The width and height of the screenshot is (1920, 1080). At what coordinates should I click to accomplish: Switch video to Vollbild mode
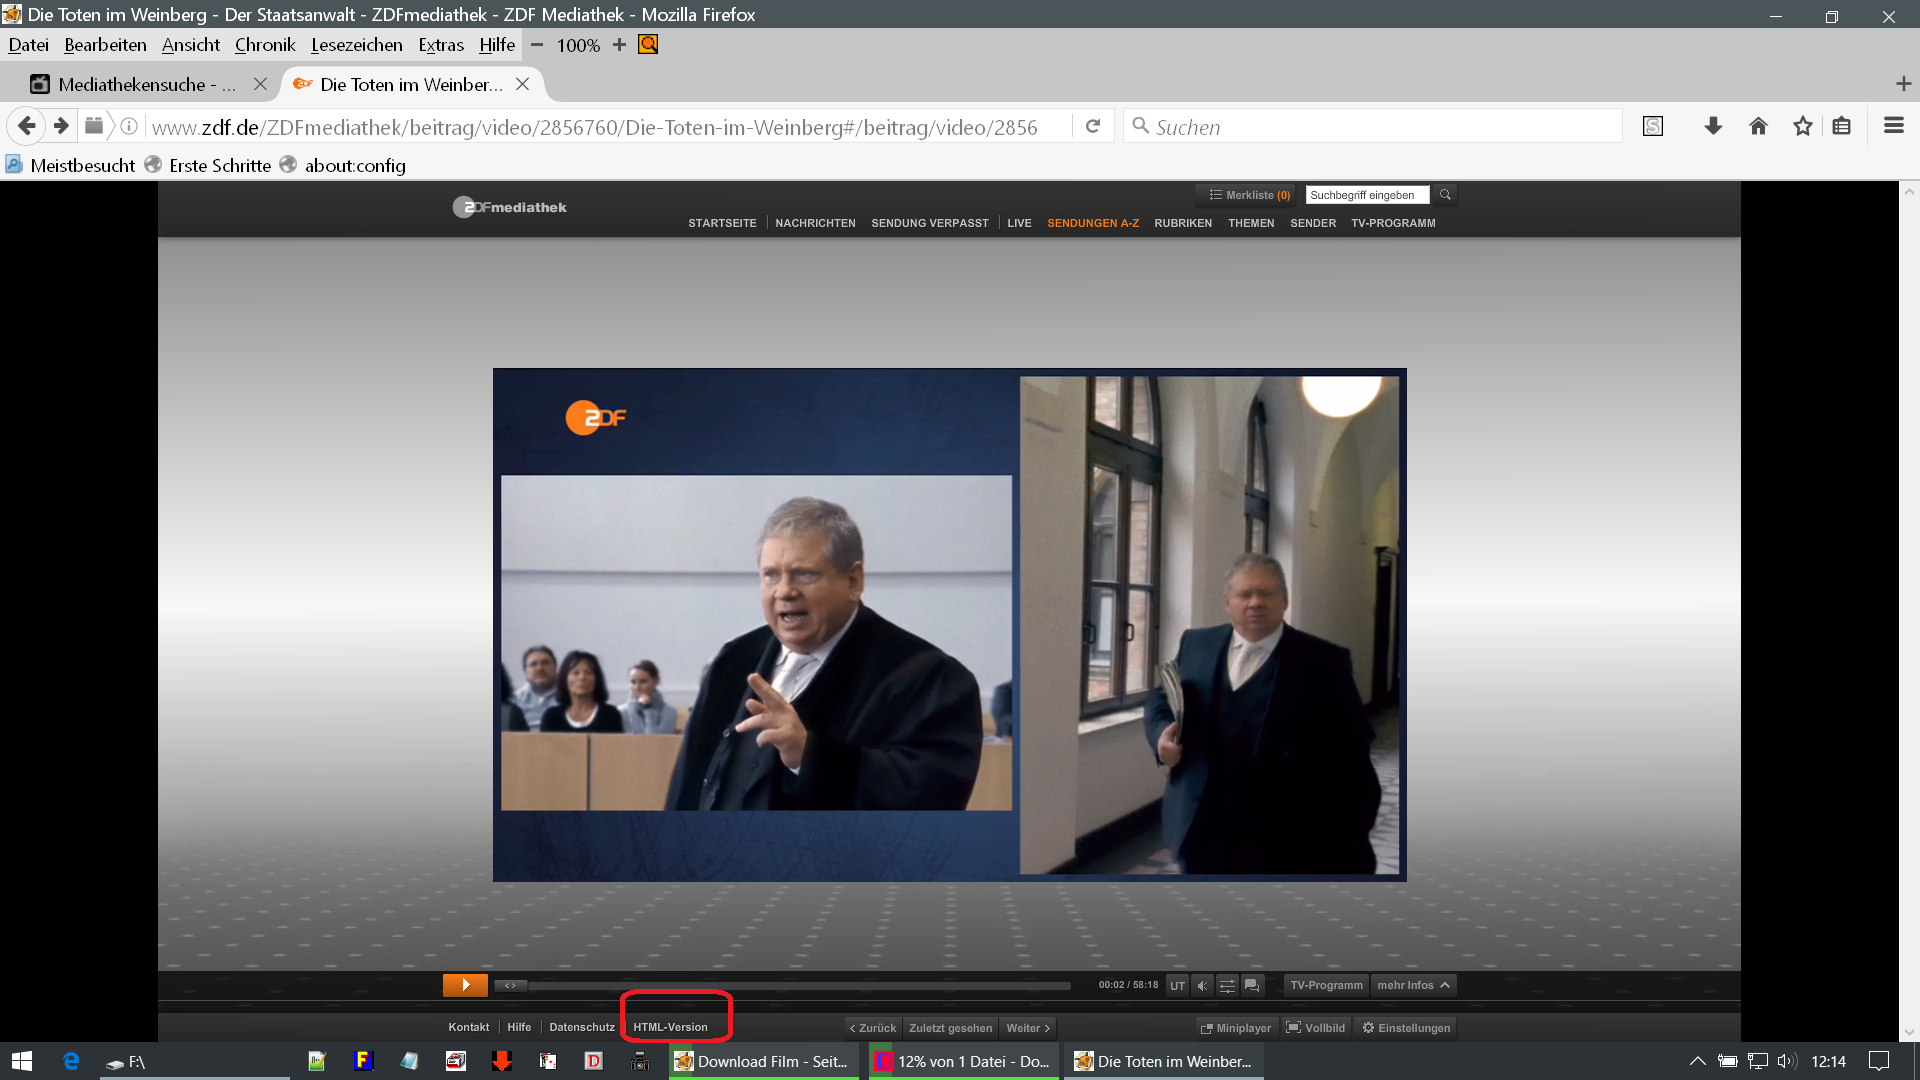coord(1316,1028)
